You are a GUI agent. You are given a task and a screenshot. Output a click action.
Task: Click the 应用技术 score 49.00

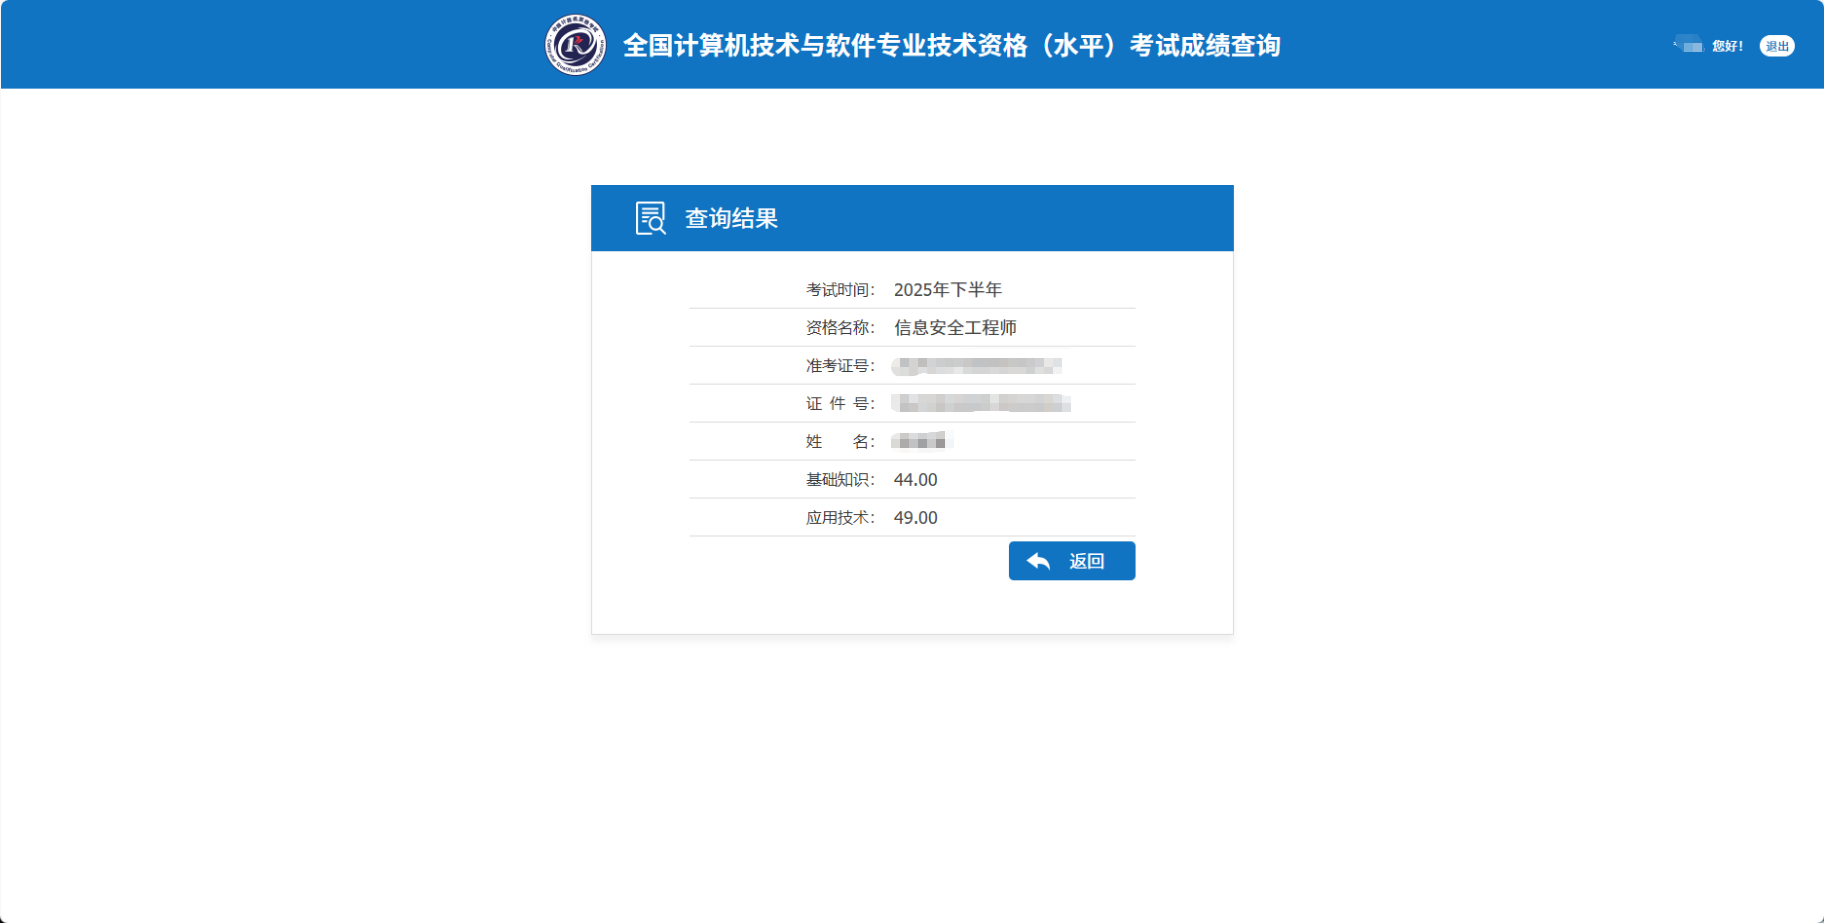(916, 517)
